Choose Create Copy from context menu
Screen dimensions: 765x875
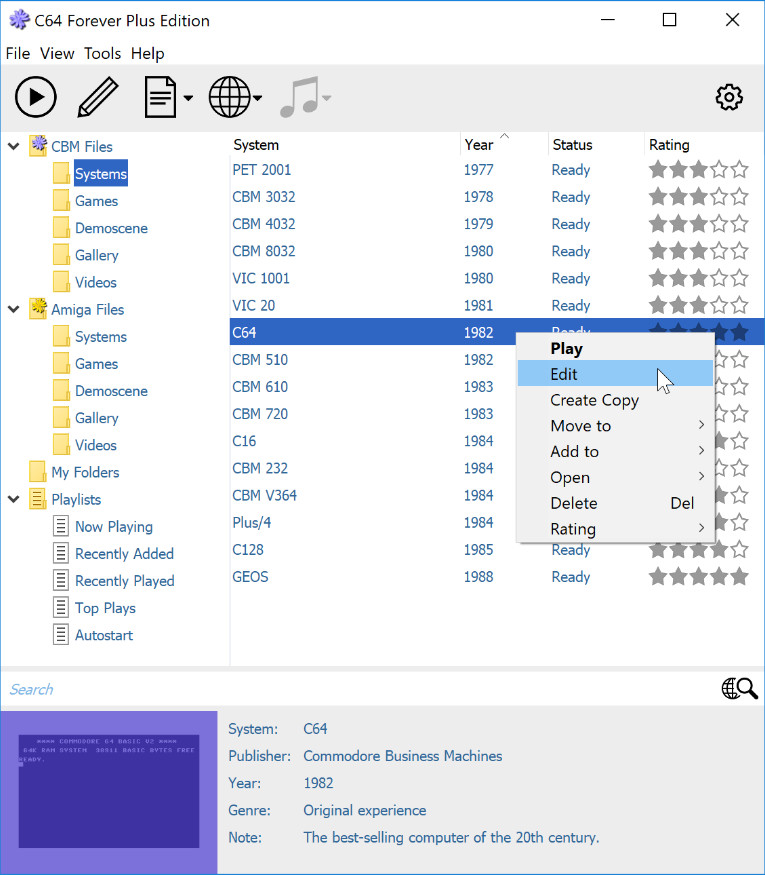click(615, 400)
